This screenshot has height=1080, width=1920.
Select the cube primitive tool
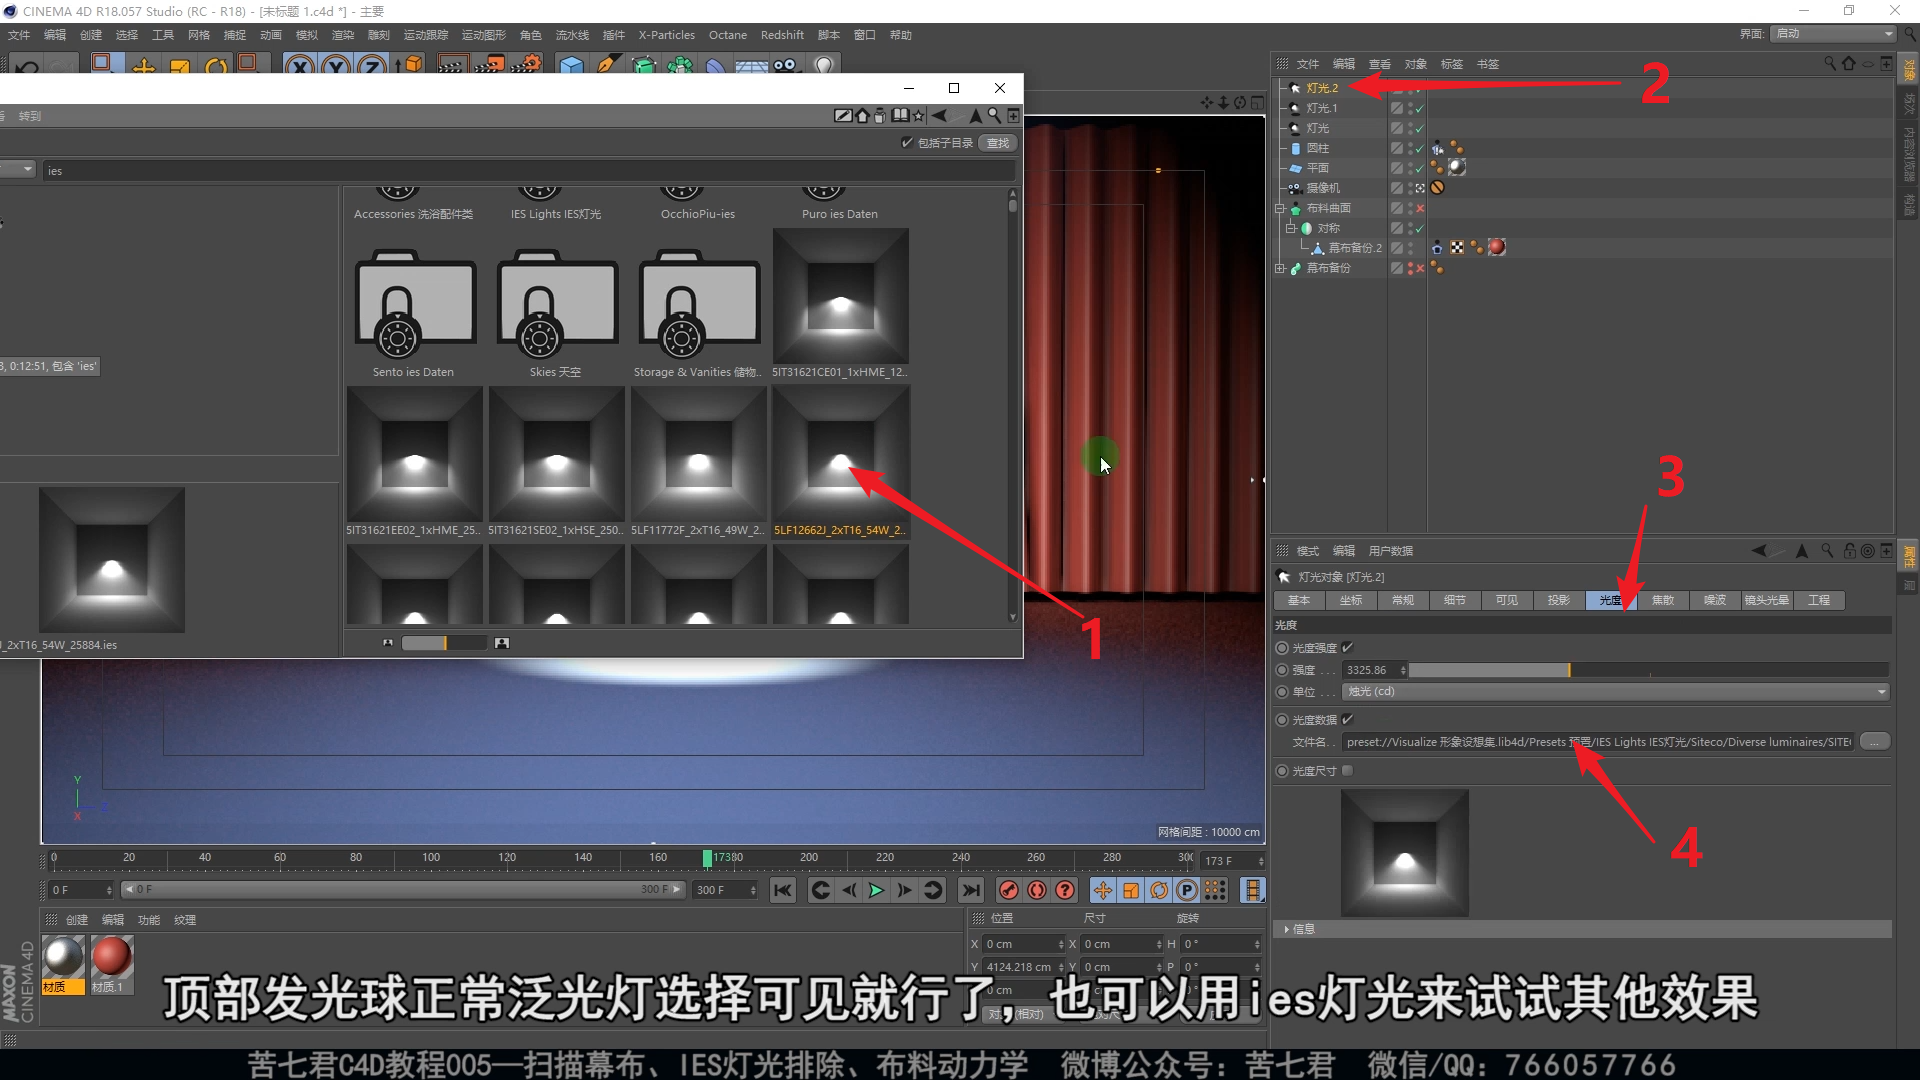(x=571, y=66)
